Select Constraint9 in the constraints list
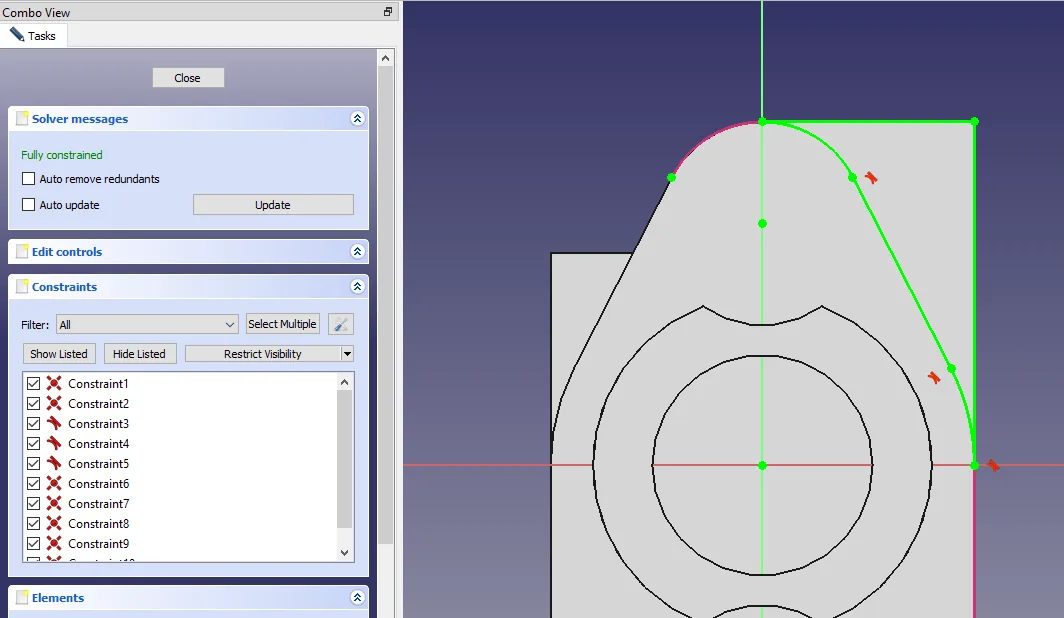 click(99, 544)
